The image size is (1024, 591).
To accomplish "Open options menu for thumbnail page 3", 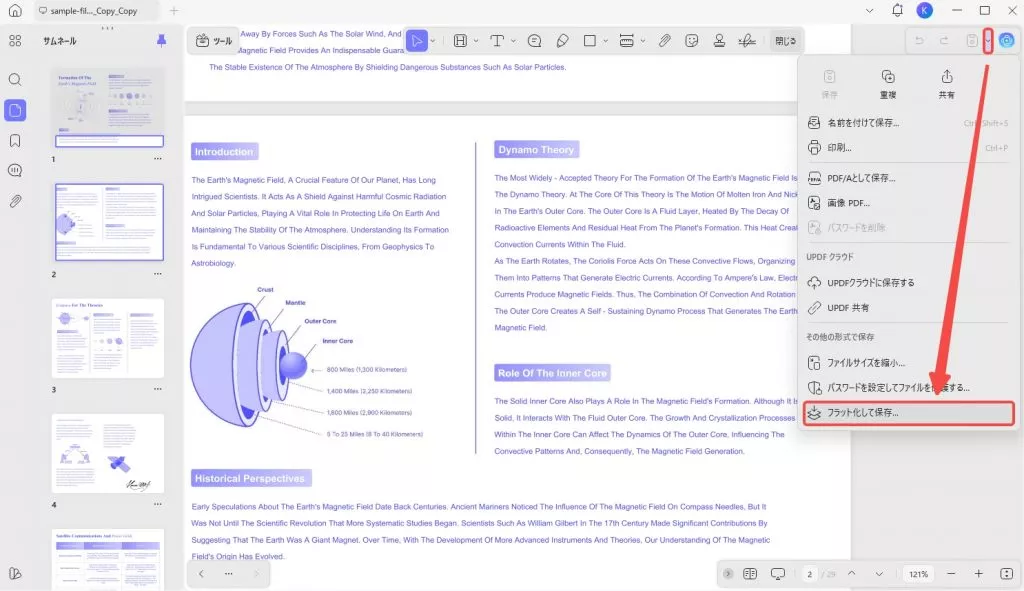I will 157,389.
